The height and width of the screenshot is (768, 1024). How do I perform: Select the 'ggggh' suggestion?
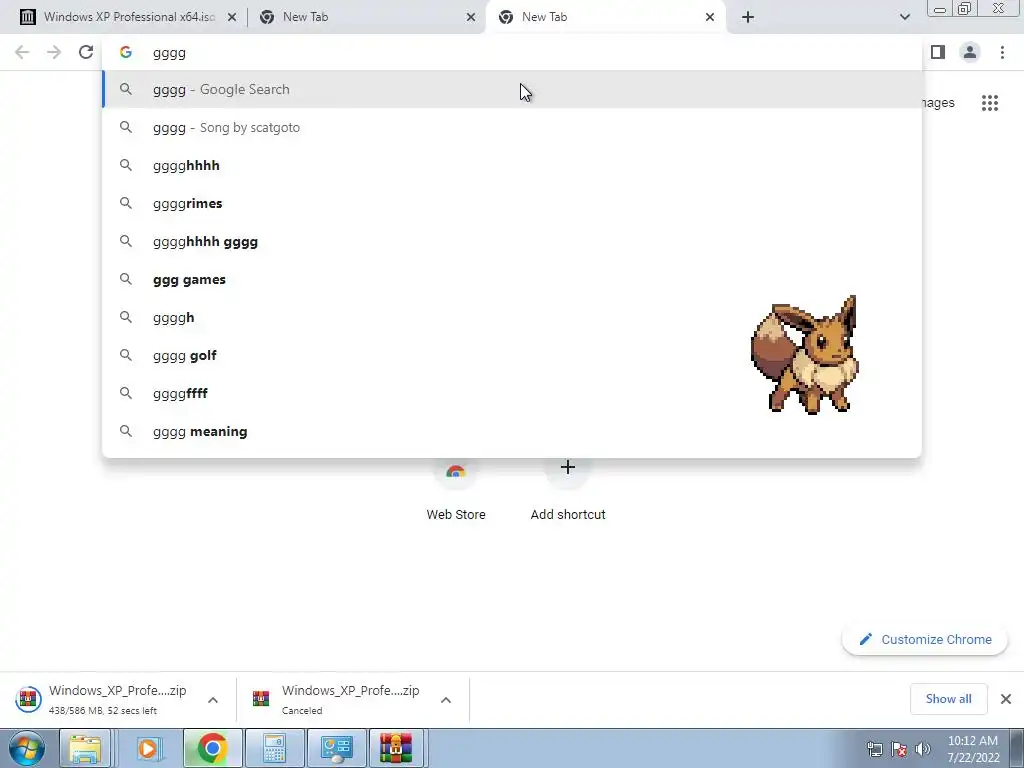click(x=512, y=317)
